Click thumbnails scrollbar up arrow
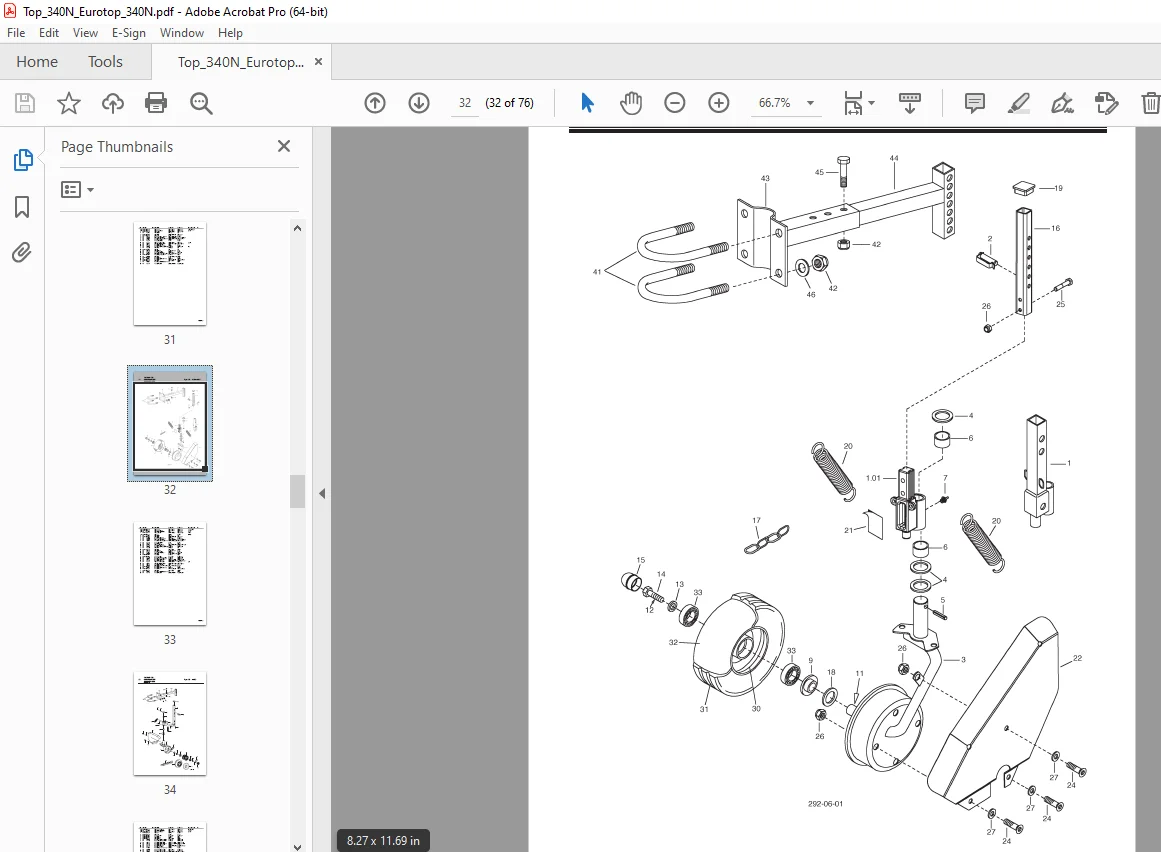Image resolution: width=1161 pixels, height=852 pixels. tap(298, 229)
